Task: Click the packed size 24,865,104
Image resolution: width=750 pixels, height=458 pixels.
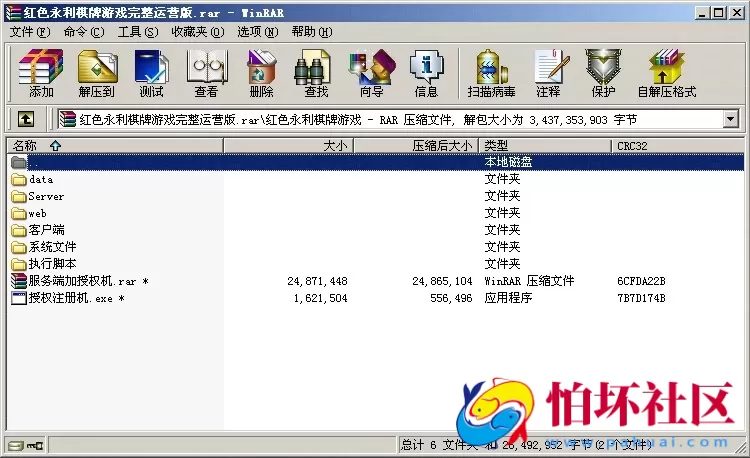Action: (x=442, y=281)
